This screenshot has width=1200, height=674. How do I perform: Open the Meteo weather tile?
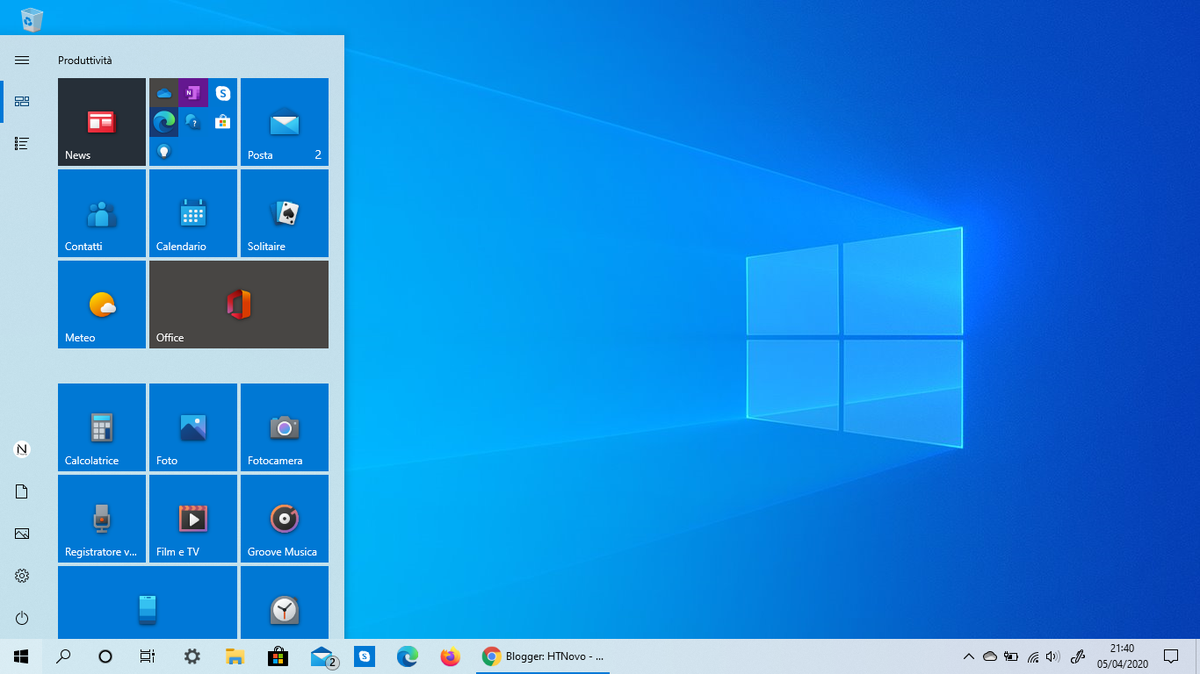click(101, 304)
